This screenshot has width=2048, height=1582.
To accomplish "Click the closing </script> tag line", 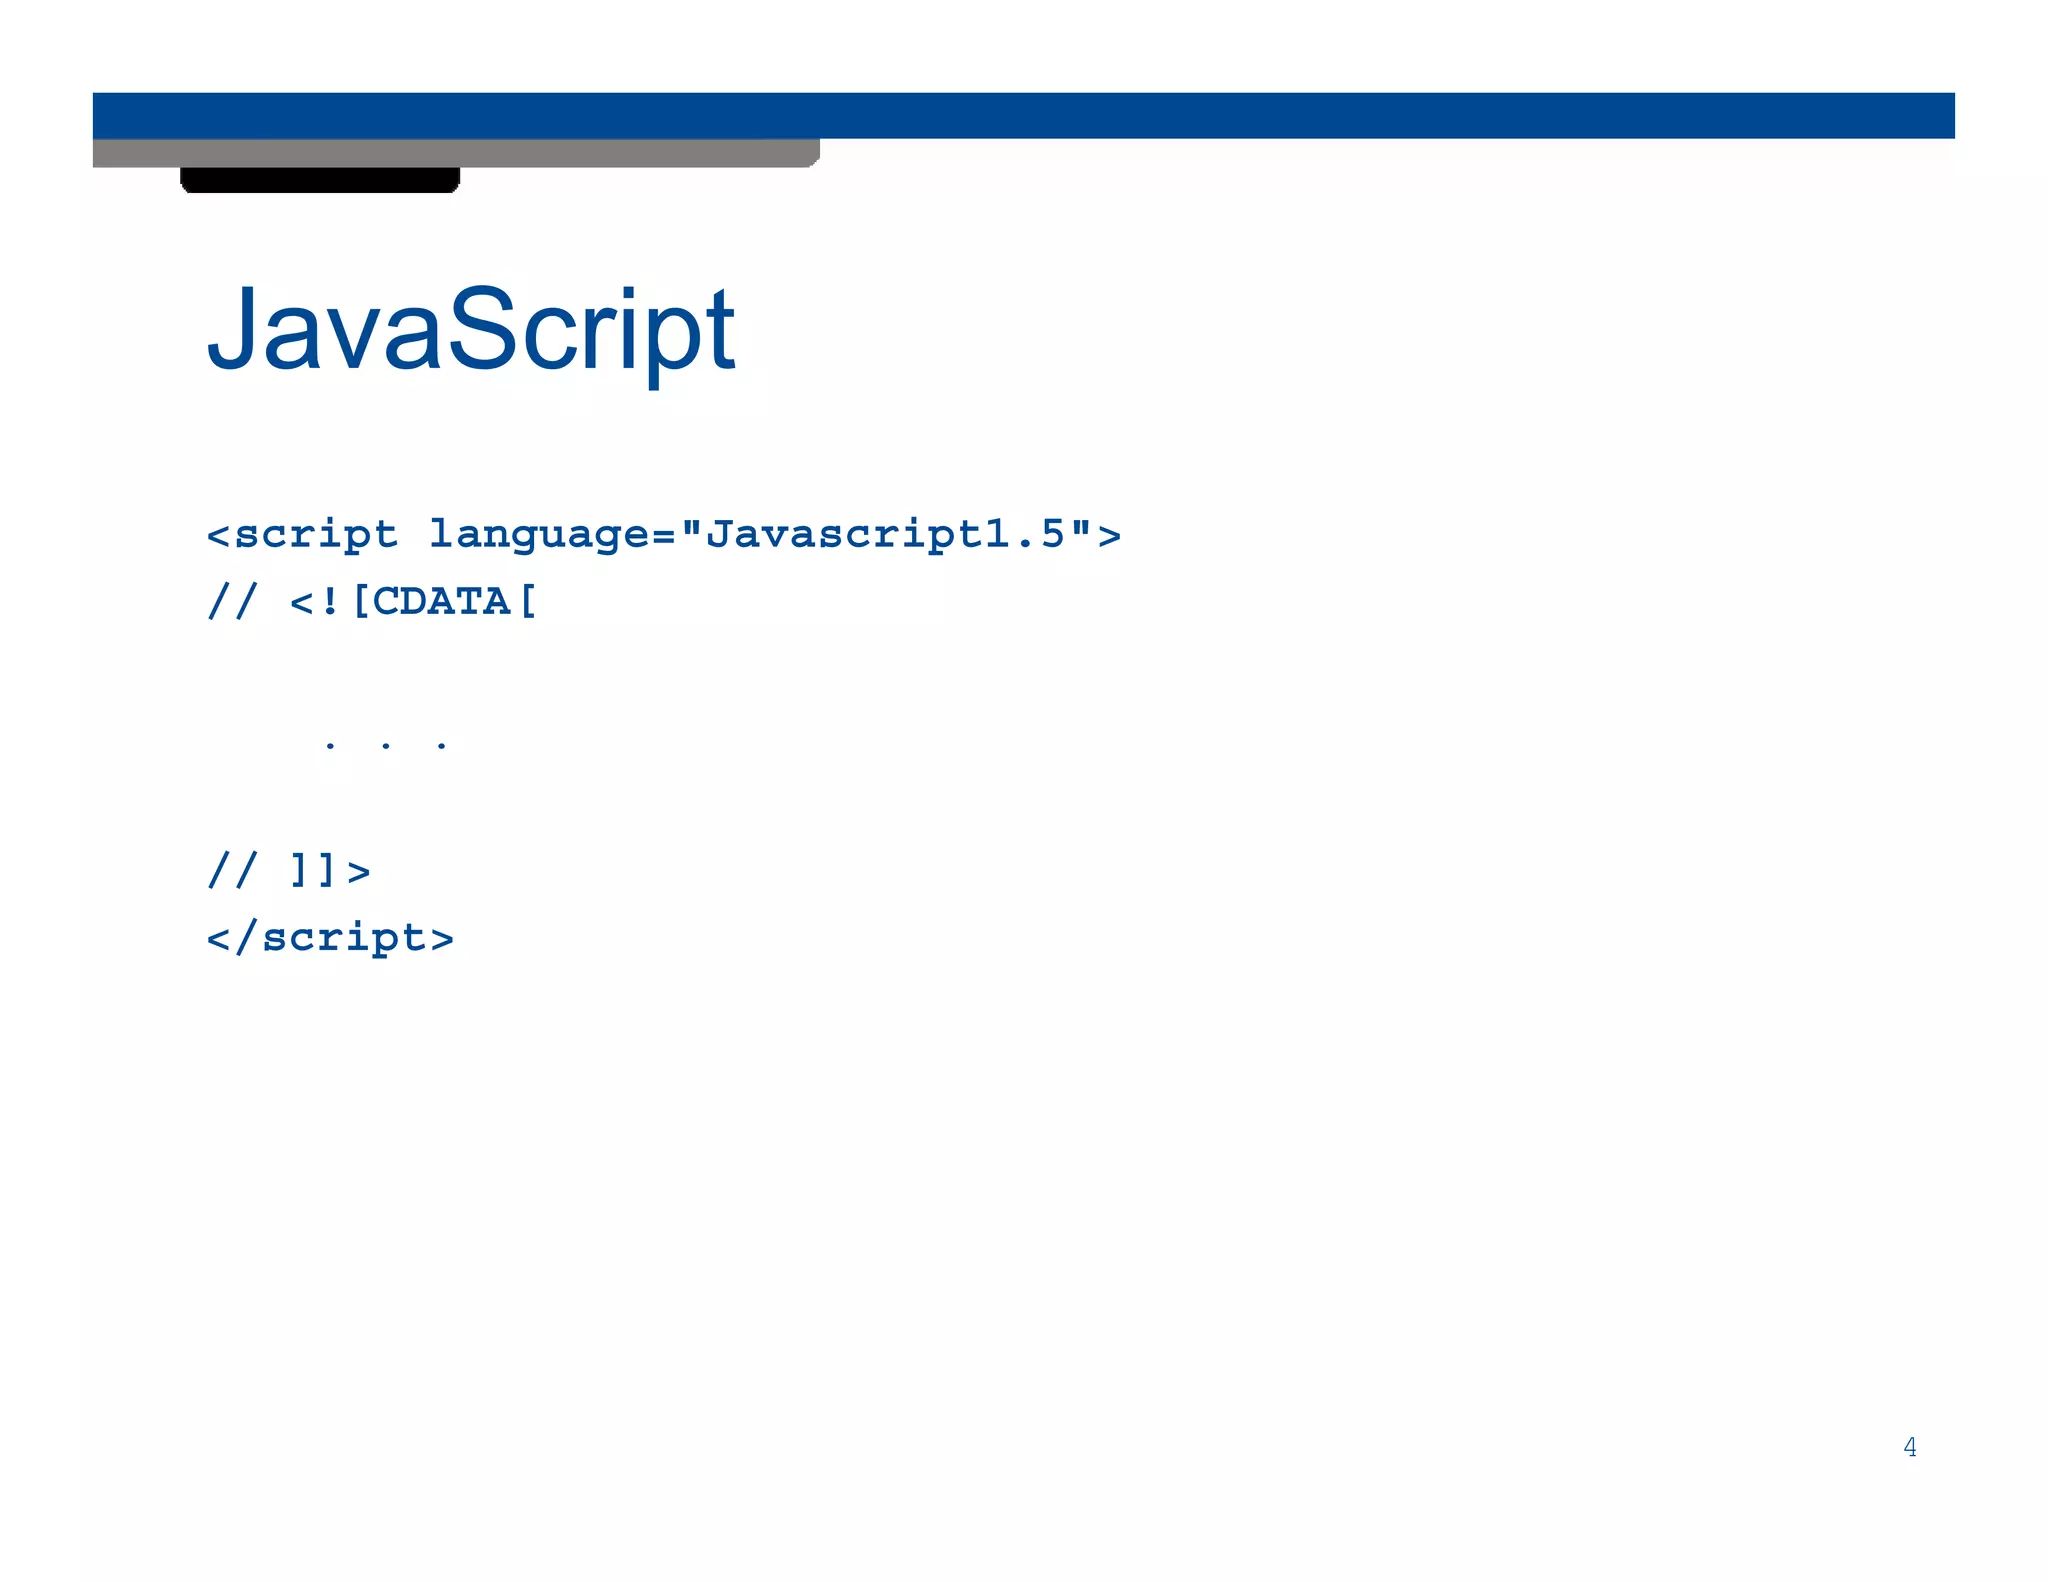I will pyautogui.click(x=330, y=938).
